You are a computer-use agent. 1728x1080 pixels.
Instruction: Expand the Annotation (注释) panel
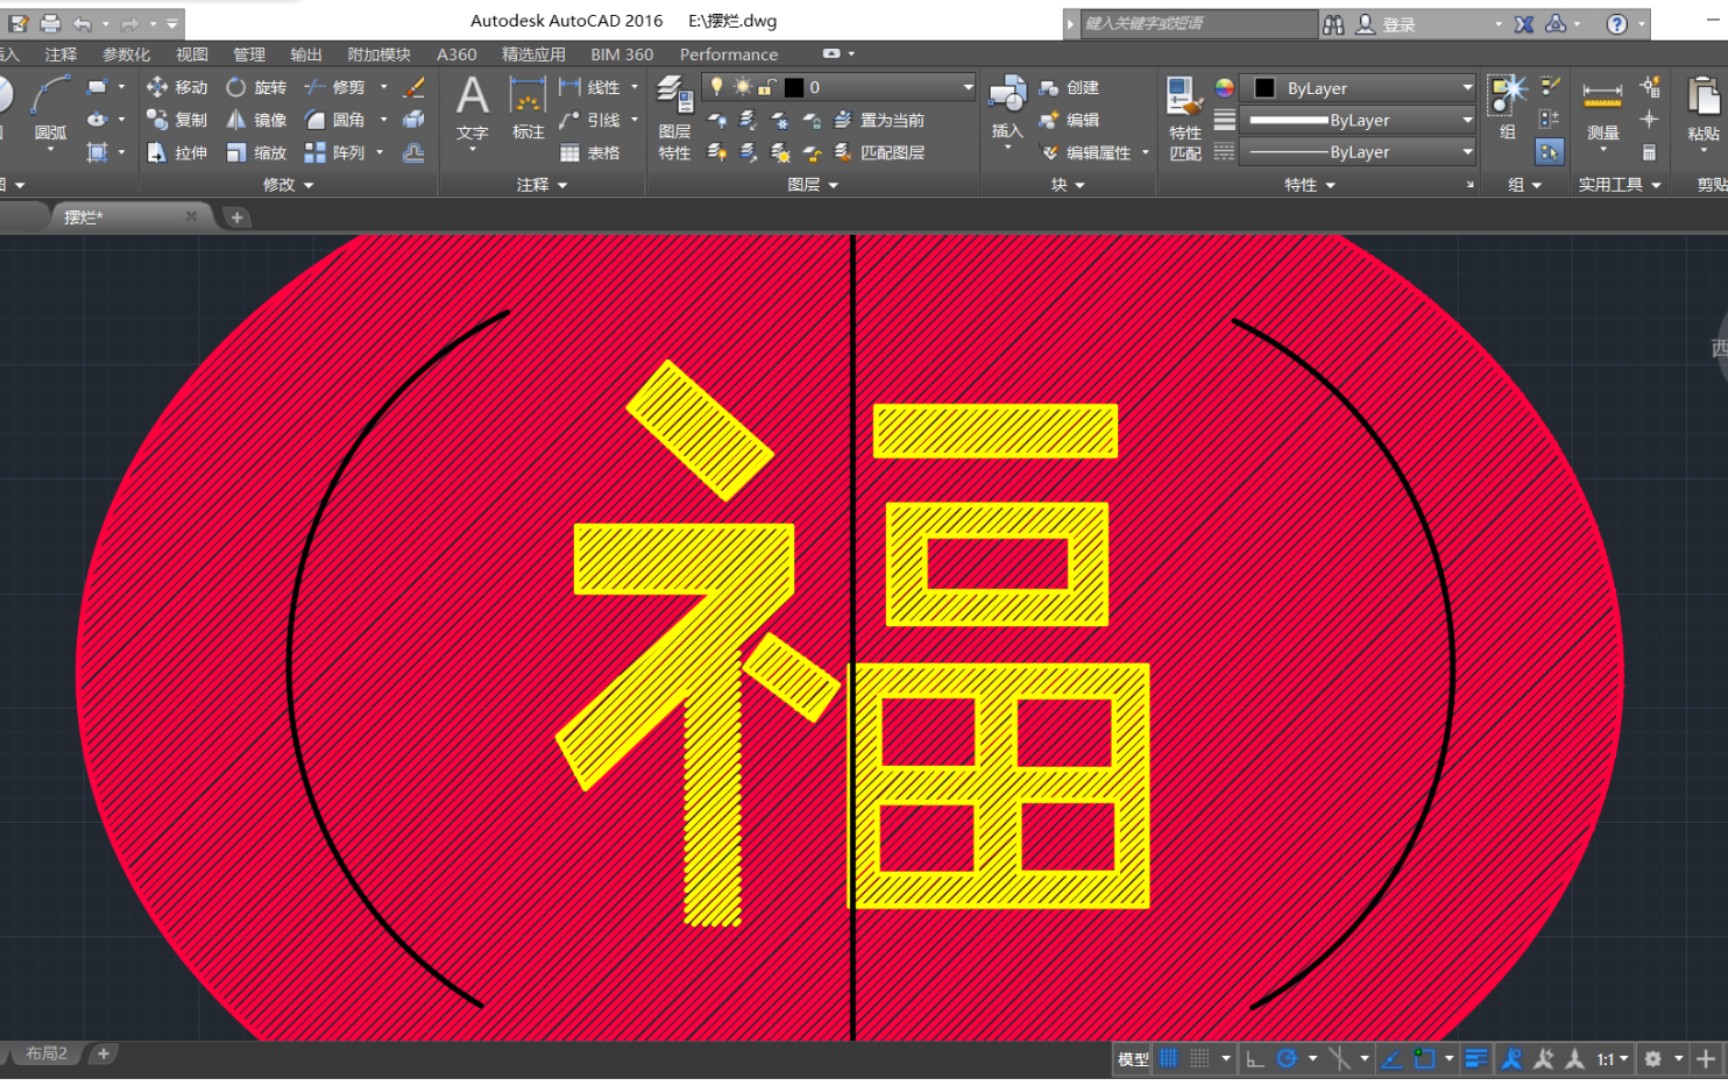click(x=542, y=184)
